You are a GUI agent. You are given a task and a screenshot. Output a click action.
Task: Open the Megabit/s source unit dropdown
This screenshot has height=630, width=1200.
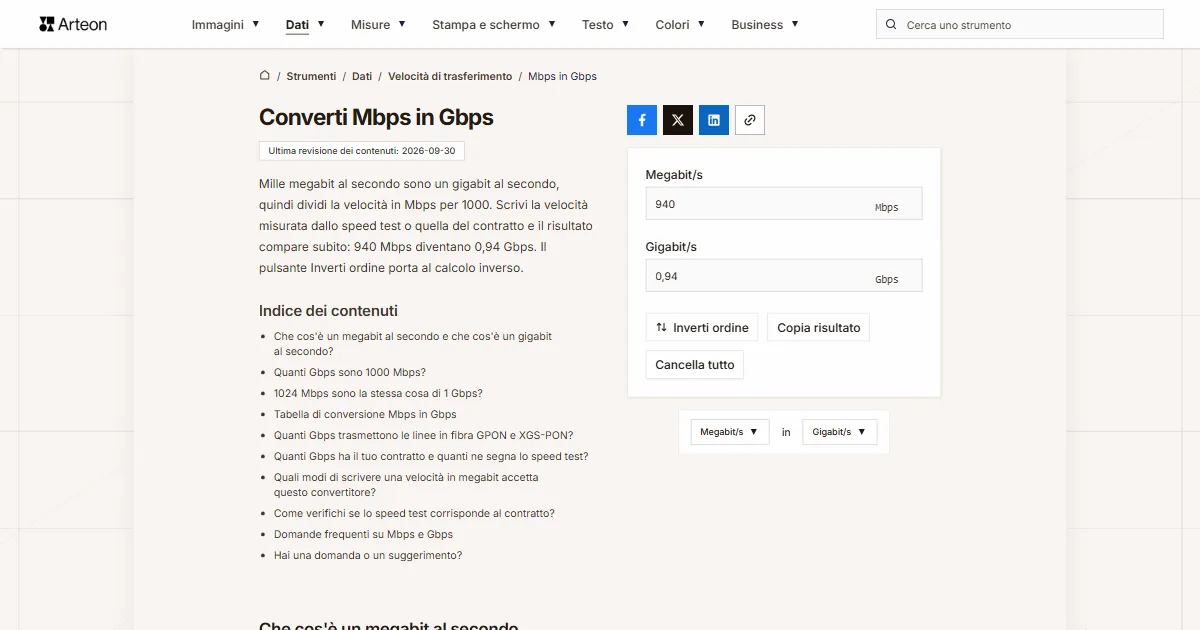click(x=730, y=432)
